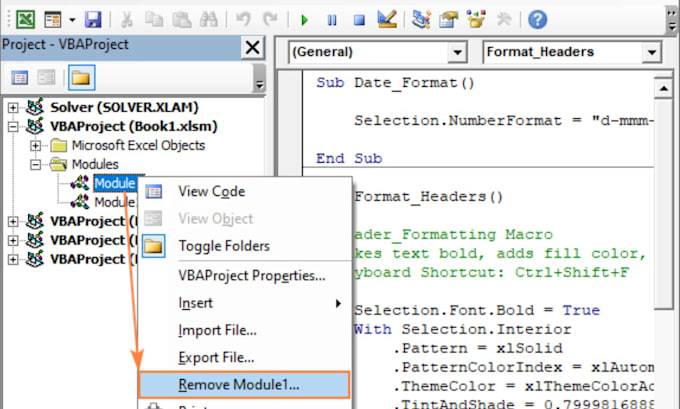Click View Code icon in the Project pane
This screenshot has height=409, width=680.
coord(20,78)
